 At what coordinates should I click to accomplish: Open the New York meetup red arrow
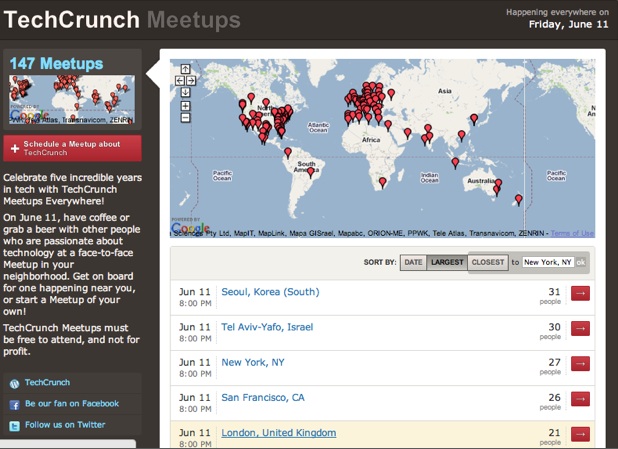(x=580, y=363)
